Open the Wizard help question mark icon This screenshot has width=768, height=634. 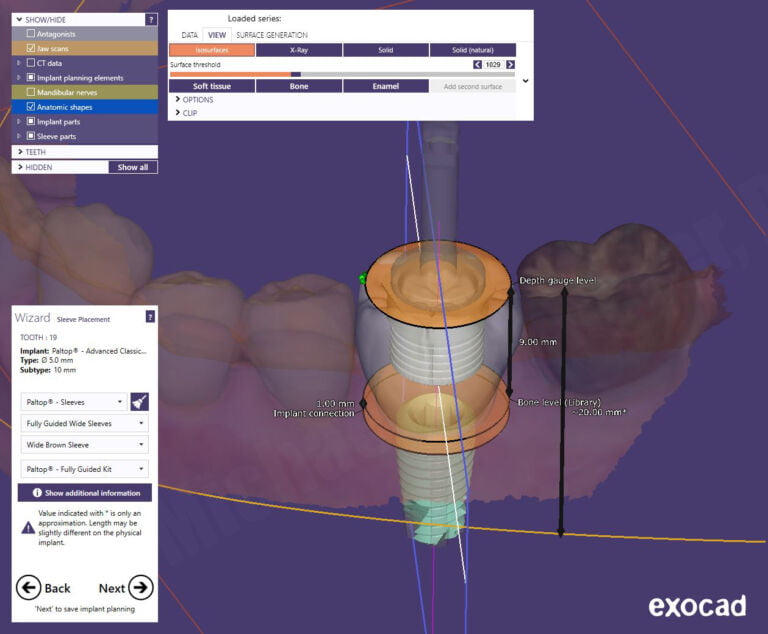click(150, 317)
